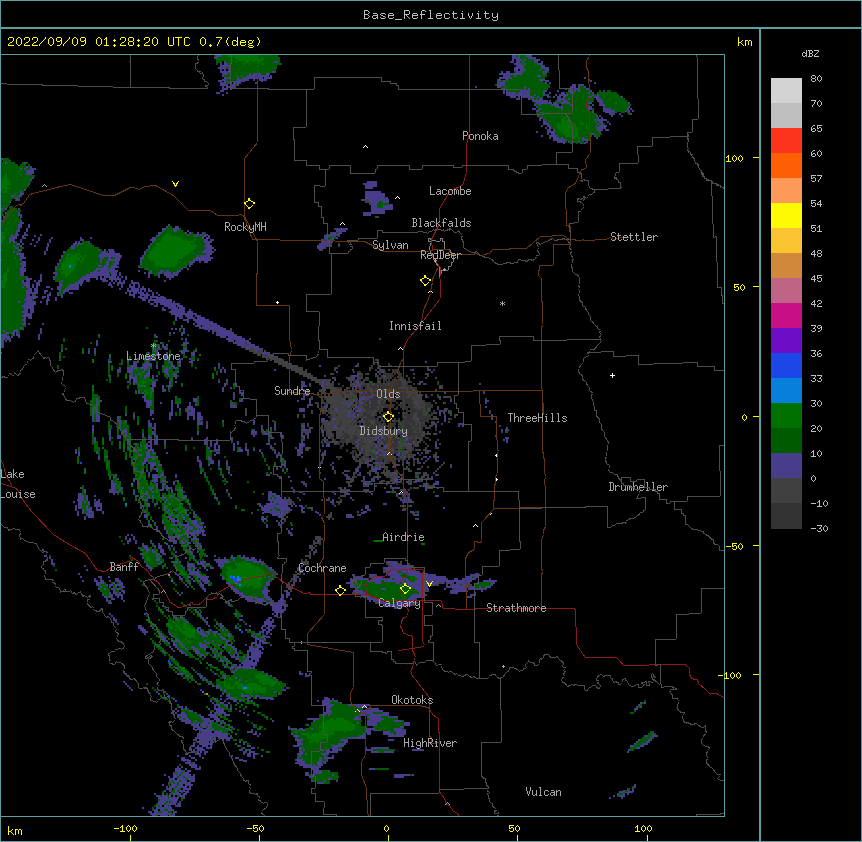Click the RedDeer label
Viewport: 862px width, 842px height.
(x=440, y=255)
